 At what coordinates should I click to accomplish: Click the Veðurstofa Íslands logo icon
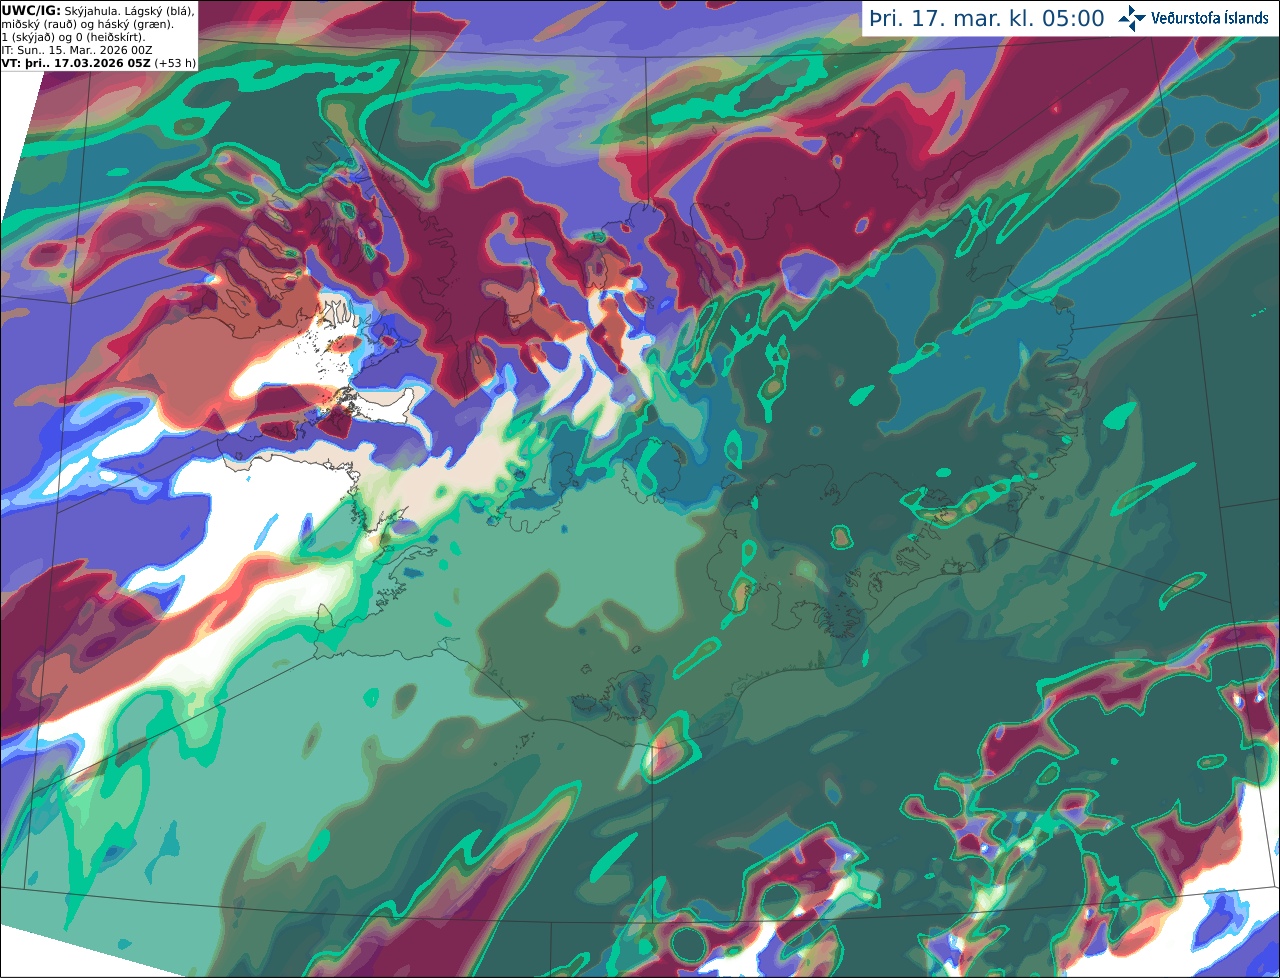click(x=1132, y=18)
